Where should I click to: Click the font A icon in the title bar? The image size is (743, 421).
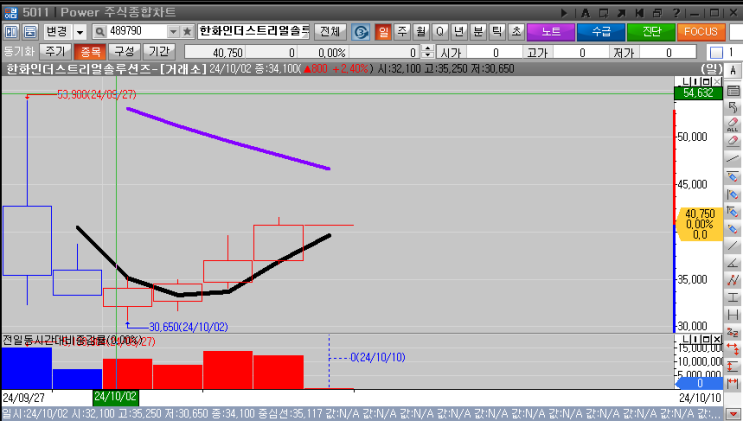click(585, 13)
